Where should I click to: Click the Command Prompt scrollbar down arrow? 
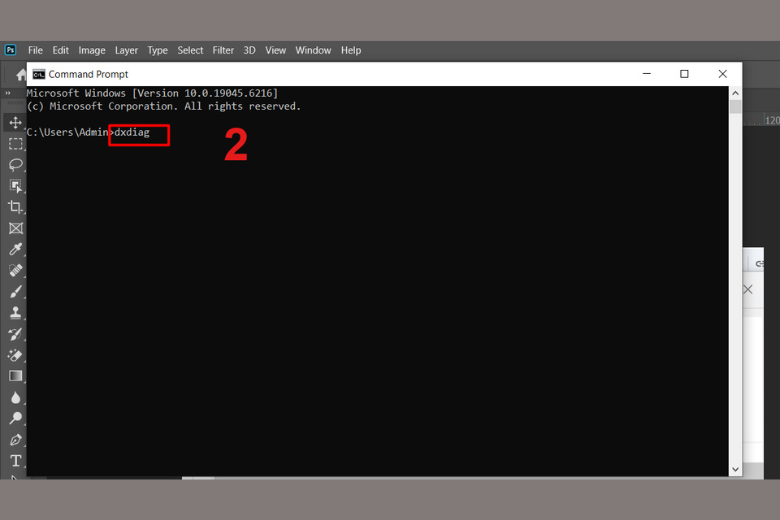pos(735,469)
